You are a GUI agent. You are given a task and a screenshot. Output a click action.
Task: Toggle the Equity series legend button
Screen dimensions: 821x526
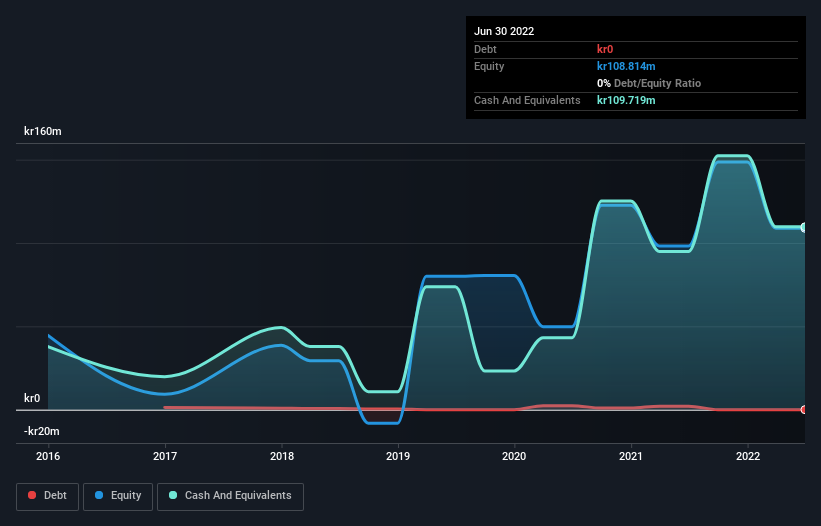click(118, 496)
